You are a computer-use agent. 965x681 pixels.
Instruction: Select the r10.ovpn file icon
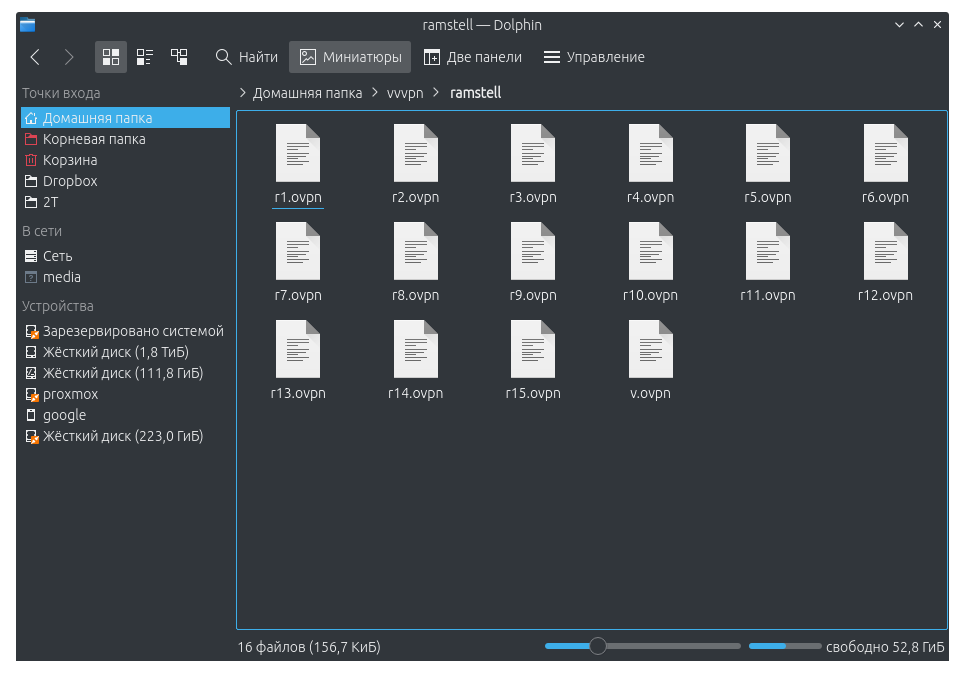(x=651, y=251)
